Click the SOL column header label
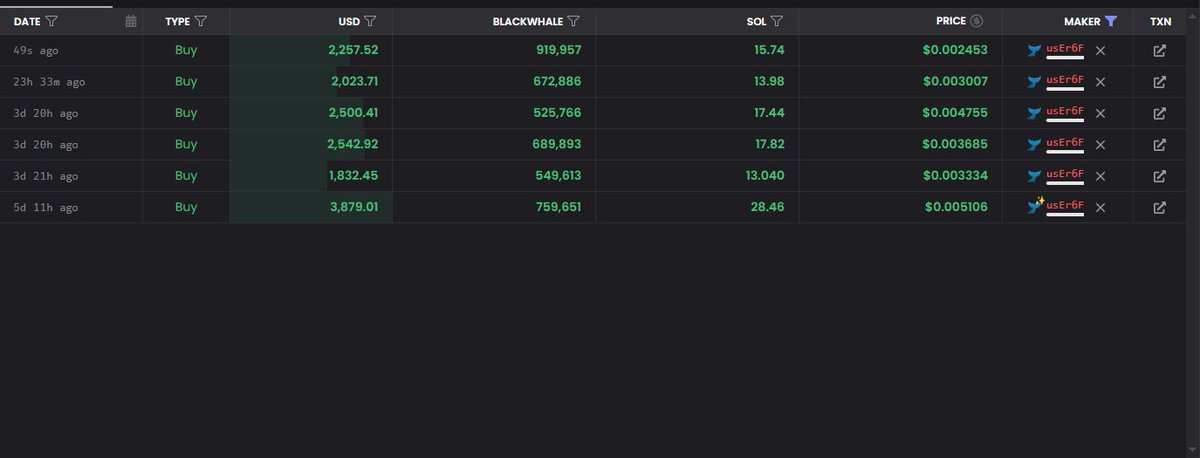 (x=758, y=21)
